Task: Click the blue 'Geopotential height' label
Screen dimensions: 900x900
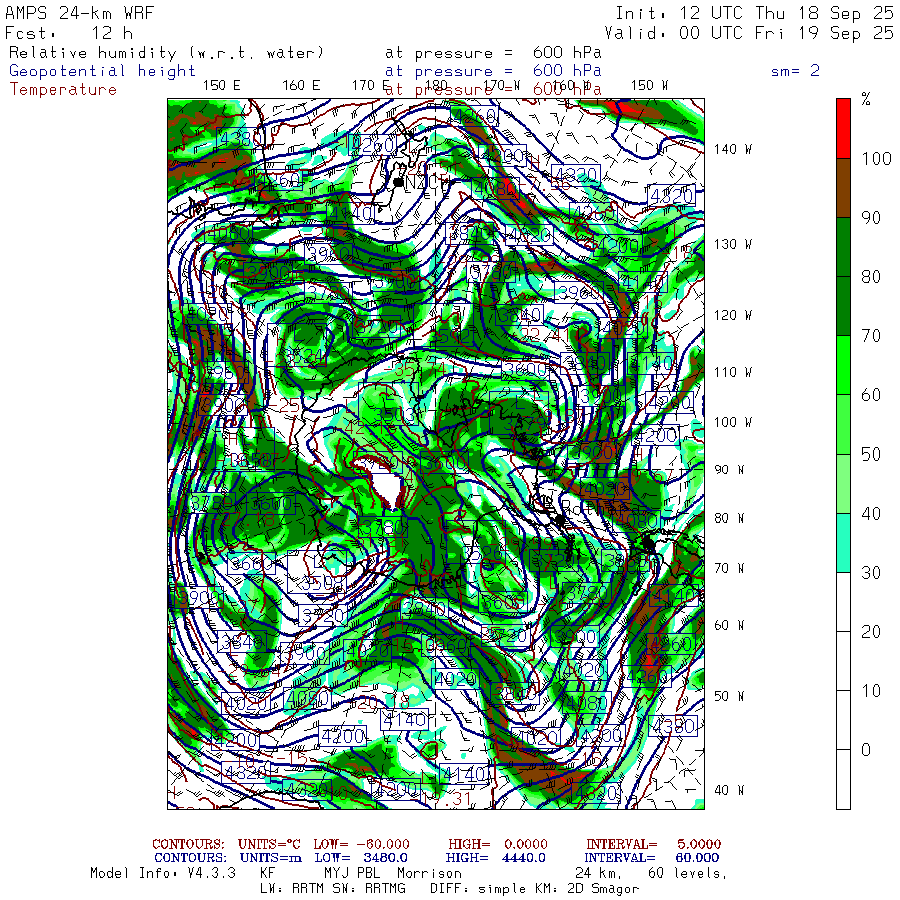Action: 102,71
